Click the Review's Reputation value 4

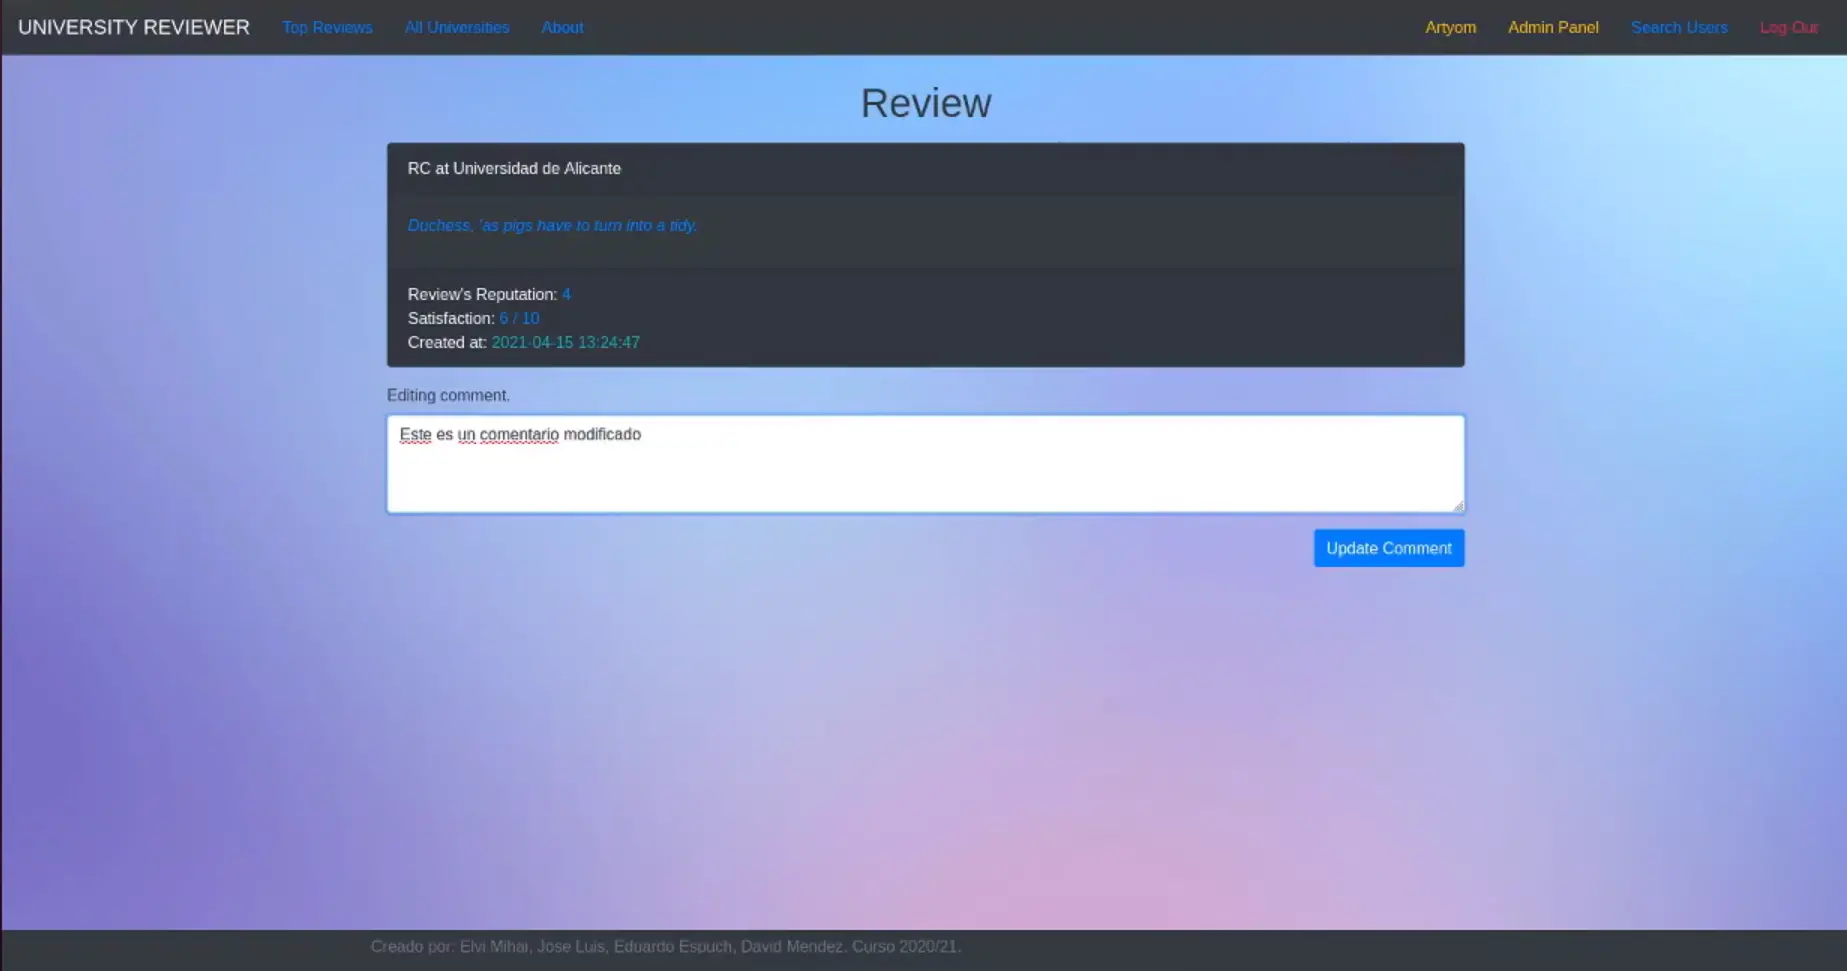tap(566, 294)
